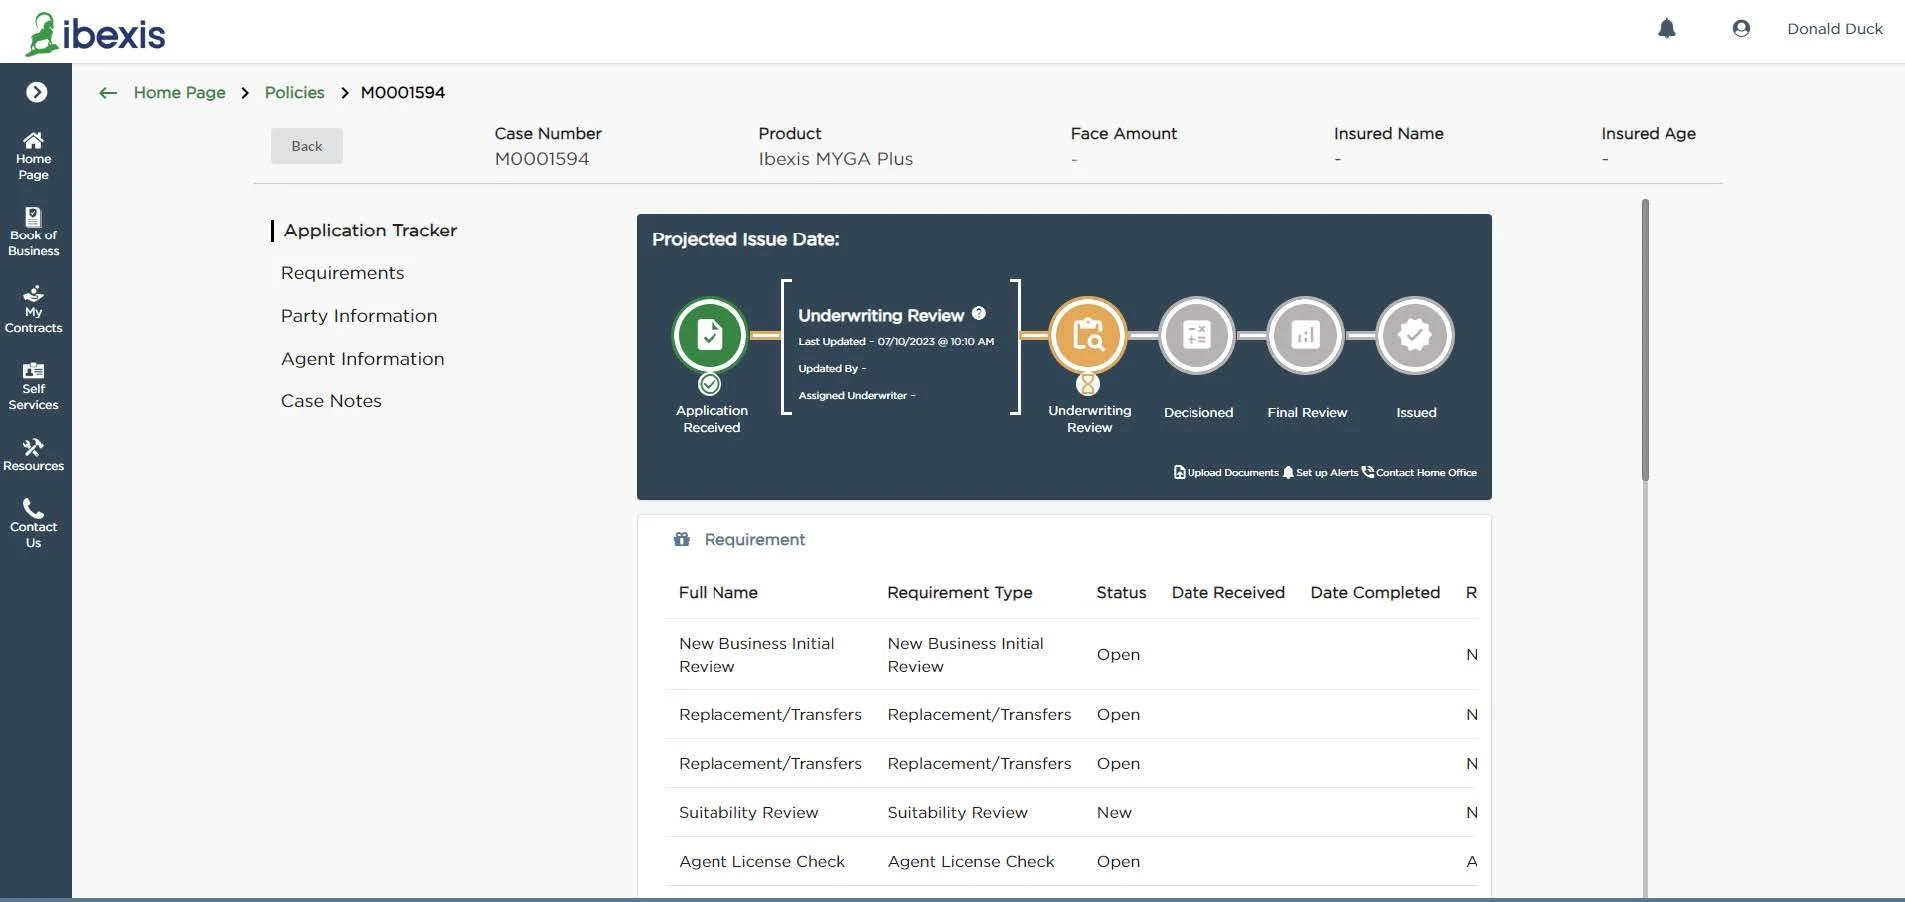Expand the sidebar with the arrow icon

36,92
